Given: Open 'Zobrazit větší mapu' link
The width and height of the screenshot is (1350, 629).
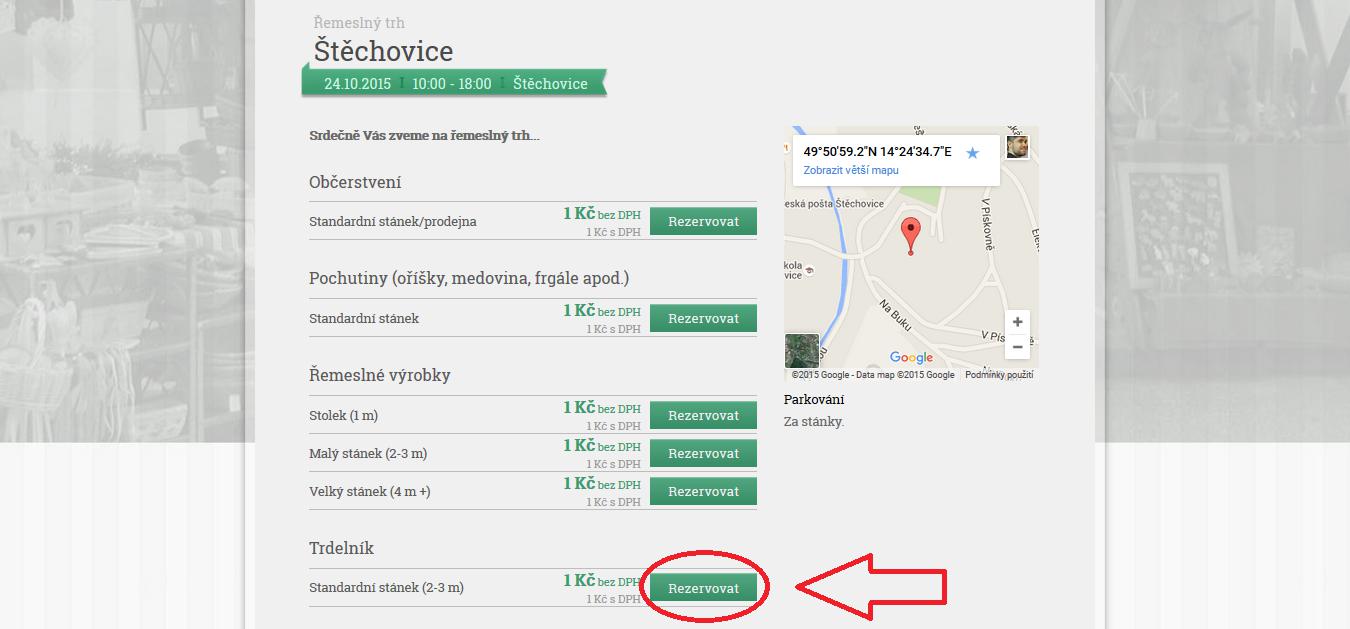Looking at the screenshot, I should click(x=851, y=170).
